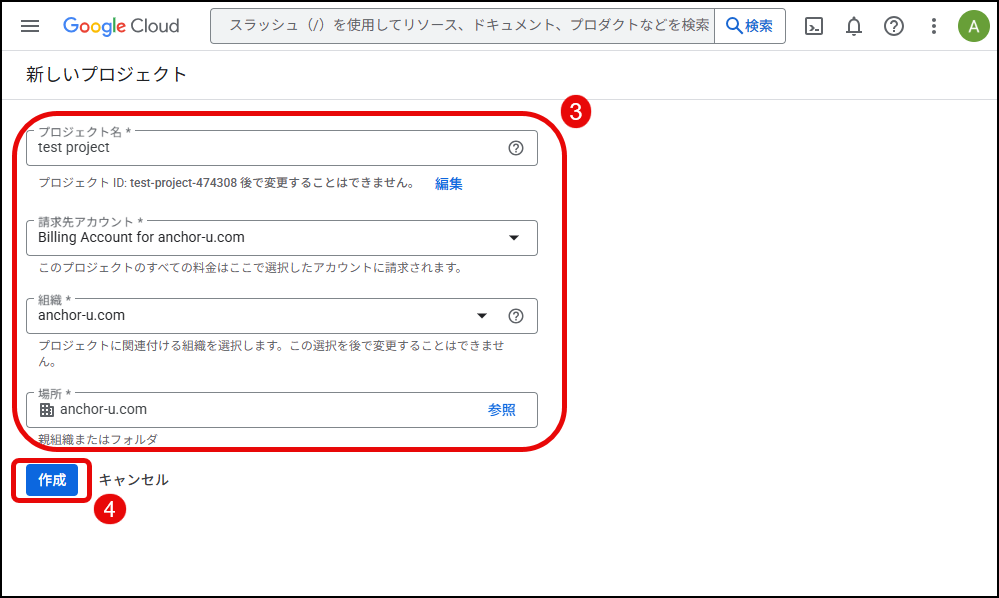Click the プロジェクト名 text field
This screenshot has width=999, height=598.
[x=260, y=148]
